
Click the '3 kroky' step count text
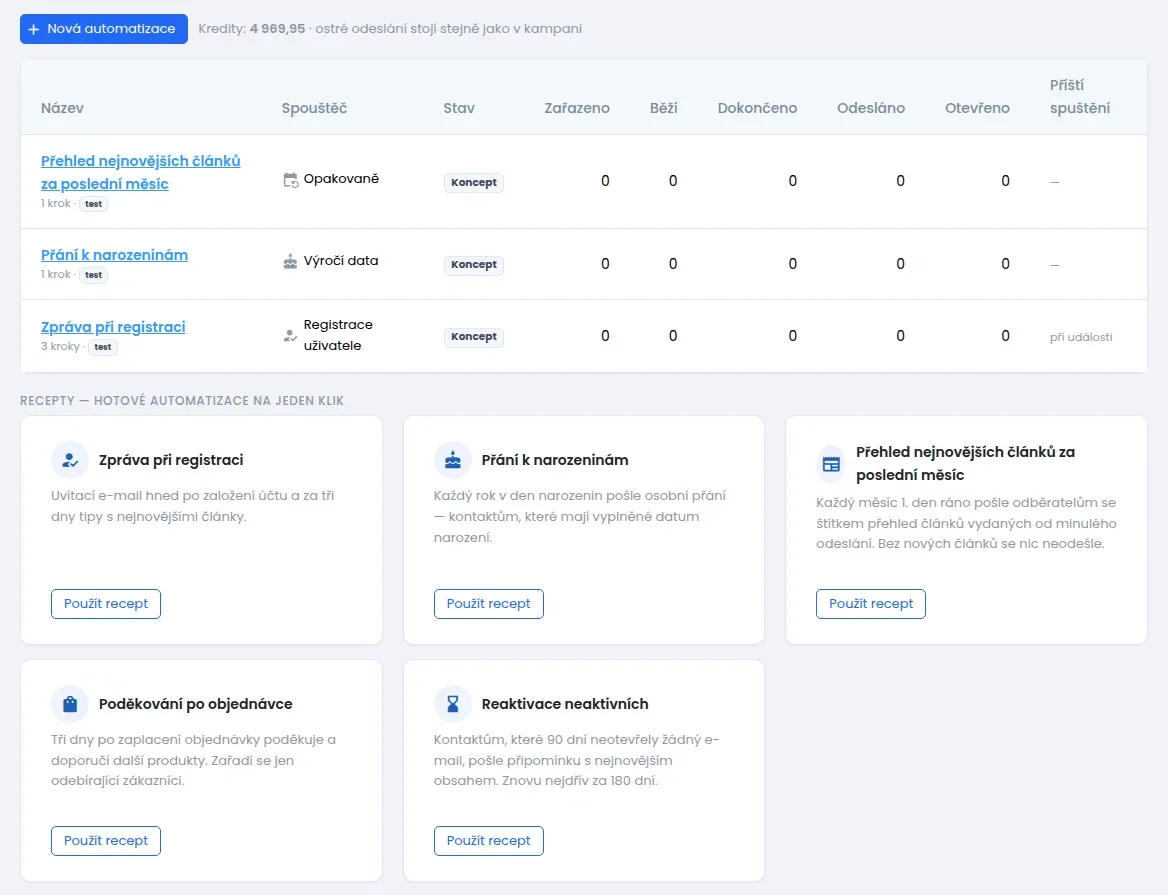click(x=60, y=346)
